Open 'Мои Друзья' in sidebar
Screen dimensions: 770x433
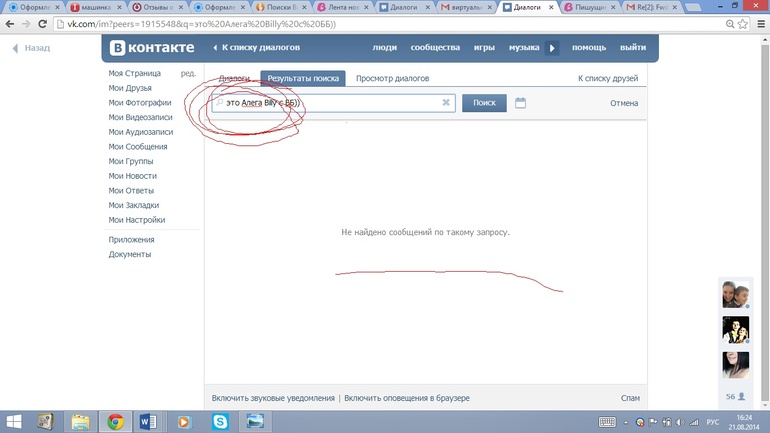(130, 88)
